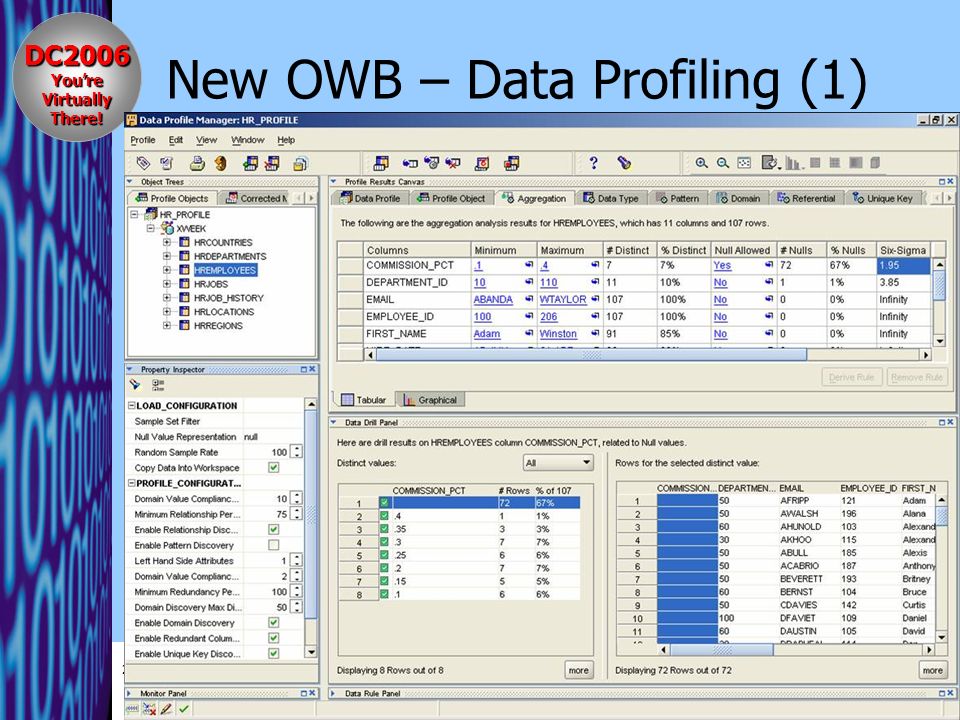The height and width of the screenshot is (720, 960).
Task: Click drill arrow beside DEPARTMENT_ID Null Allowed
Action: click(x=769, y=282)
